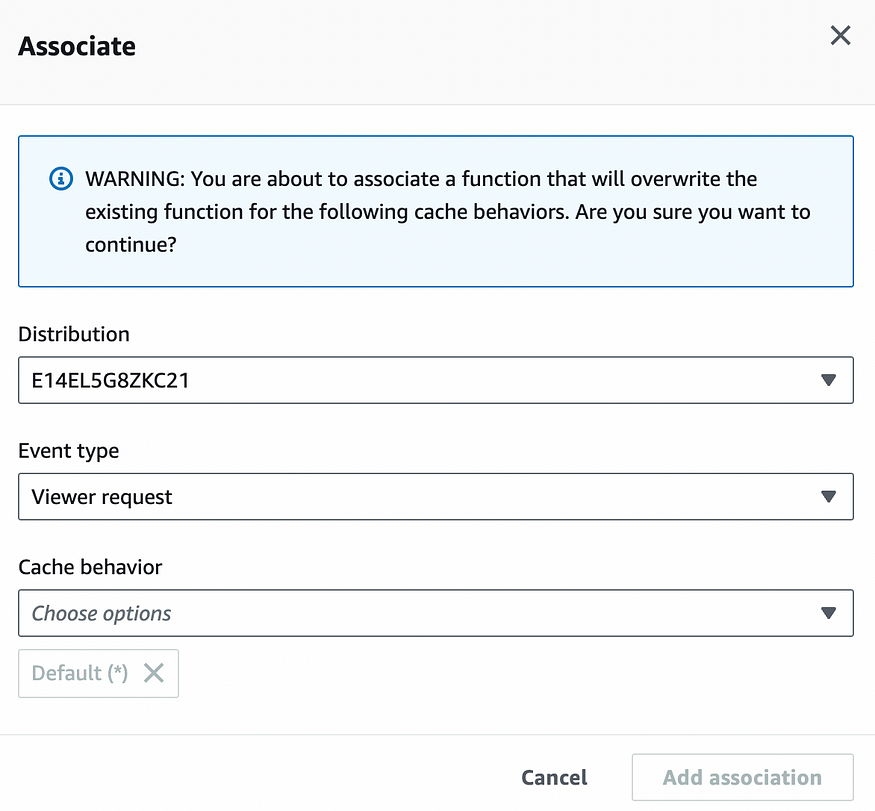This screenshot has width=875, height=811.
Task: Select the E14EL5G8ZKC21 distribution field
Action: (436, 380)
